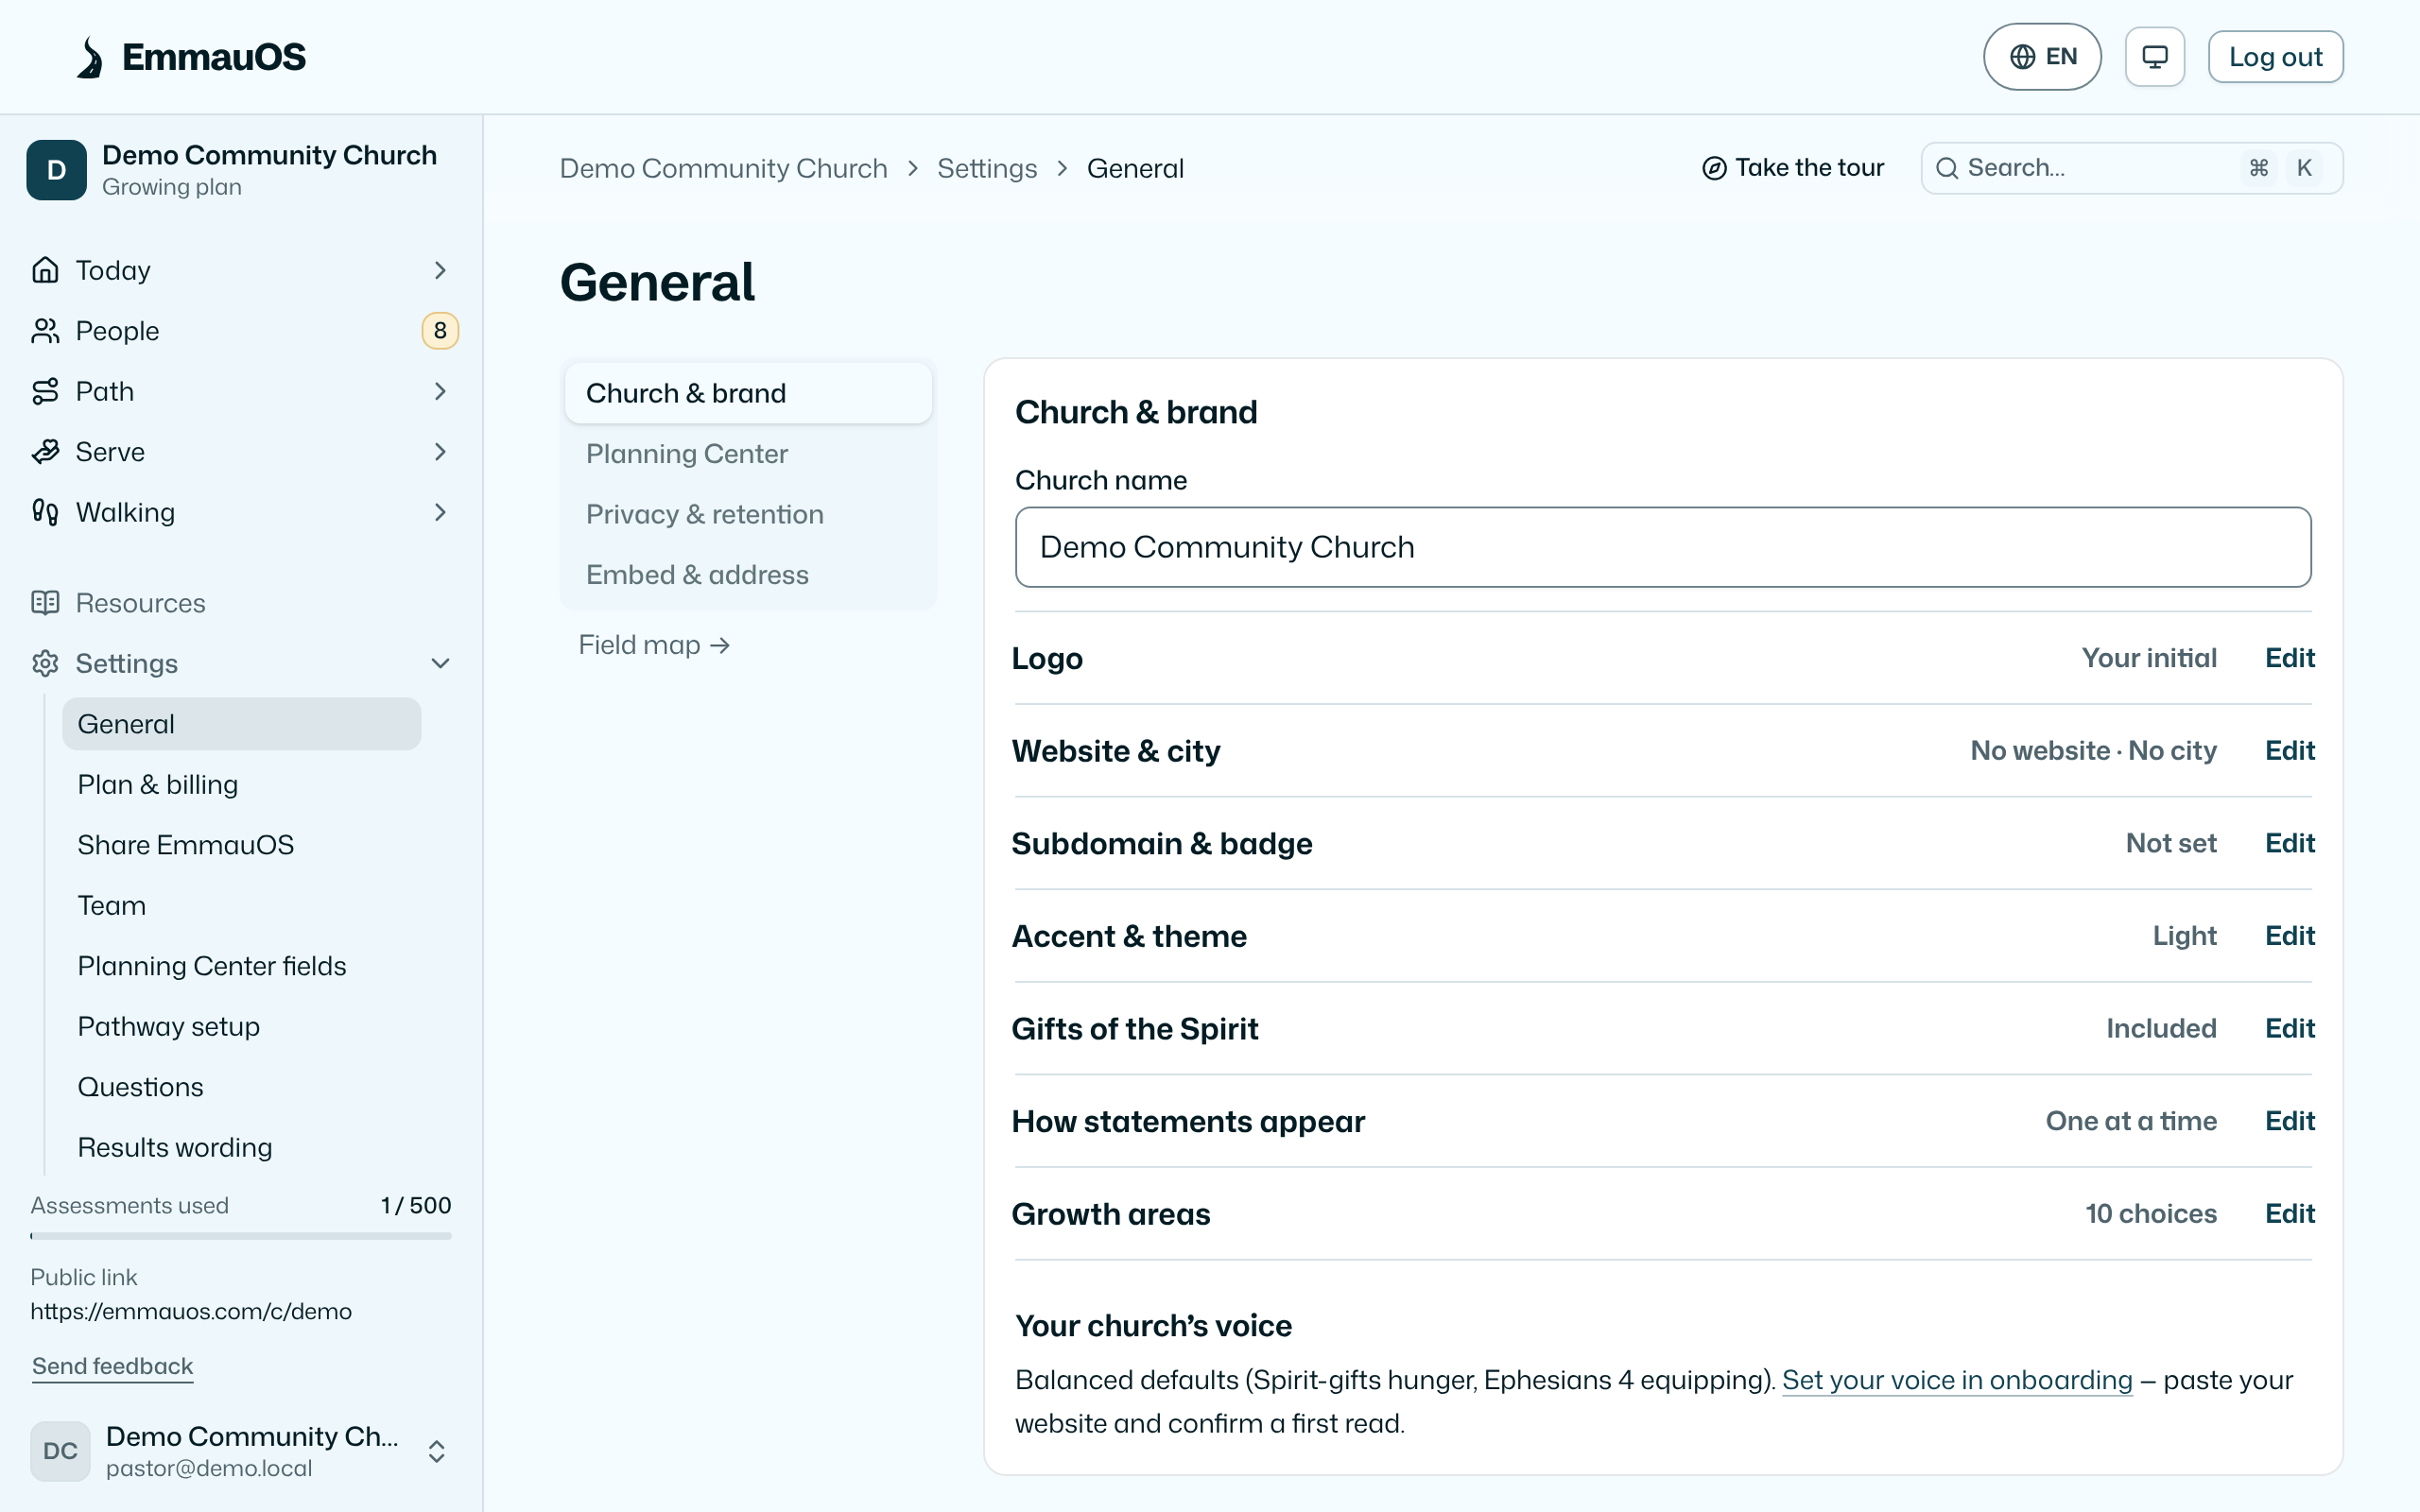This screenshot has height=1512, width=2420.
Task: Edit How statements appear
Action: tap(2289, 1121)
